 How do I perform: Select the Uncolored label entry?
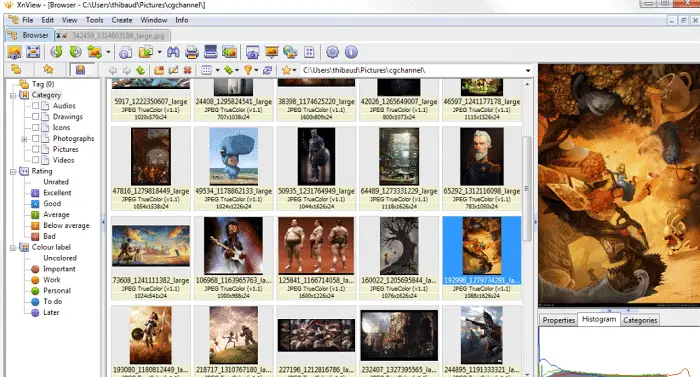60,258
